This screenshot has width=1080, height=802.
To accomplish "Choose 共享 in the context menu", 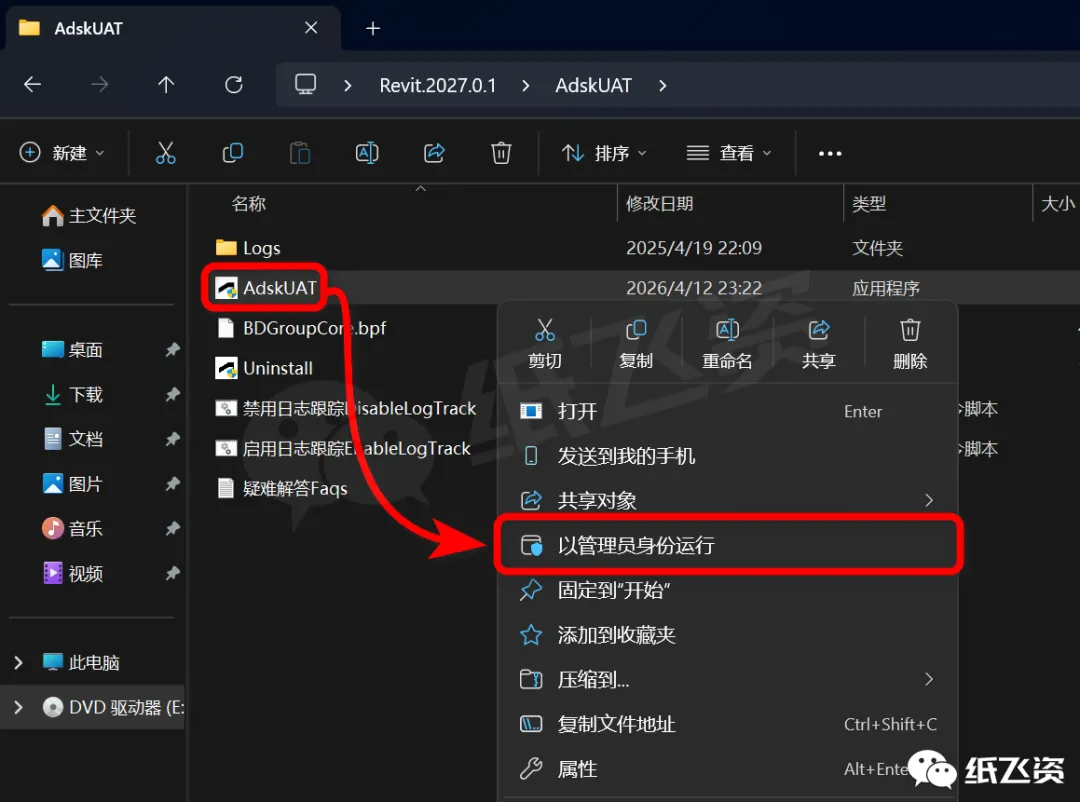I will pos(819,344).
